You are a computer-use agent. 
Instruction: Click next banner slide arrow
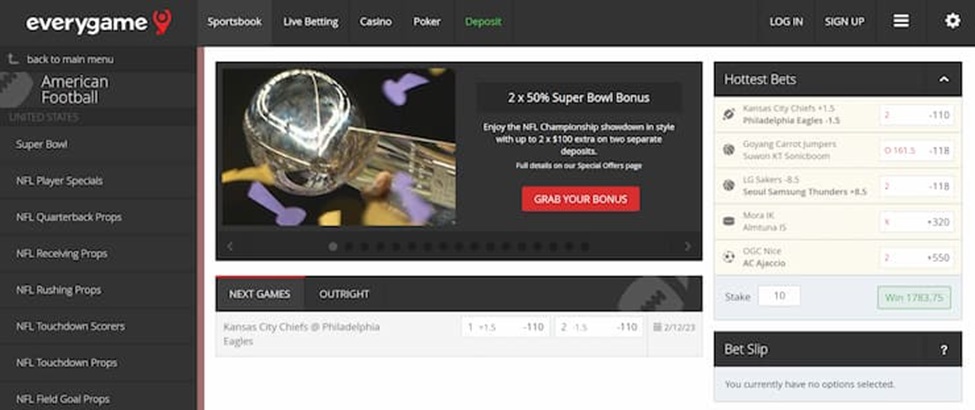(x=687, y=246)
